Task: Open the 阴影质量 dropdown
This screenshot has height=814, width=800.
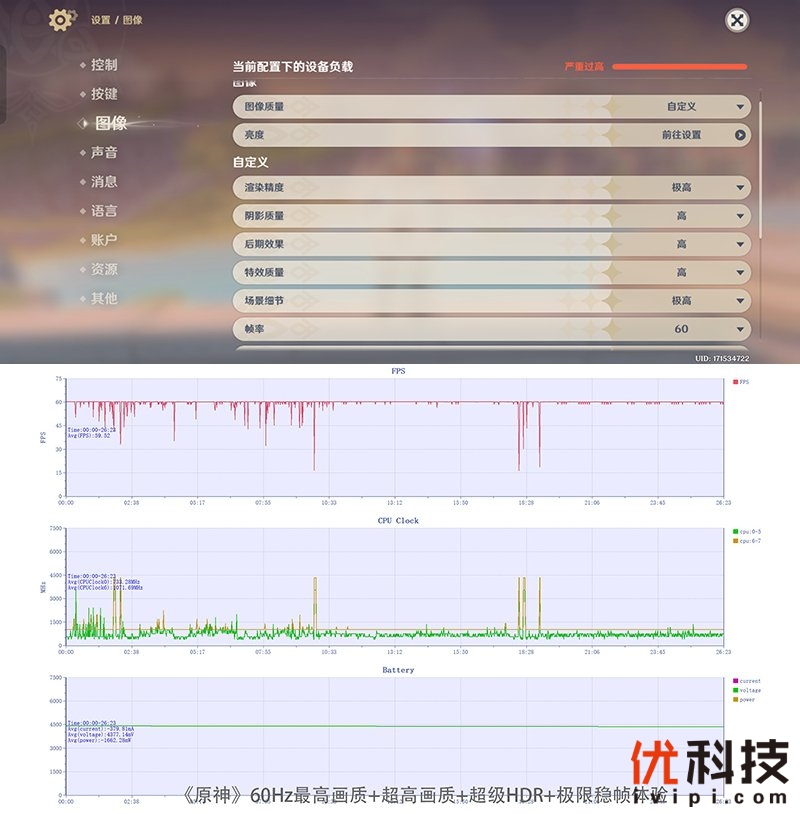Action: click(x=740, y=216)
